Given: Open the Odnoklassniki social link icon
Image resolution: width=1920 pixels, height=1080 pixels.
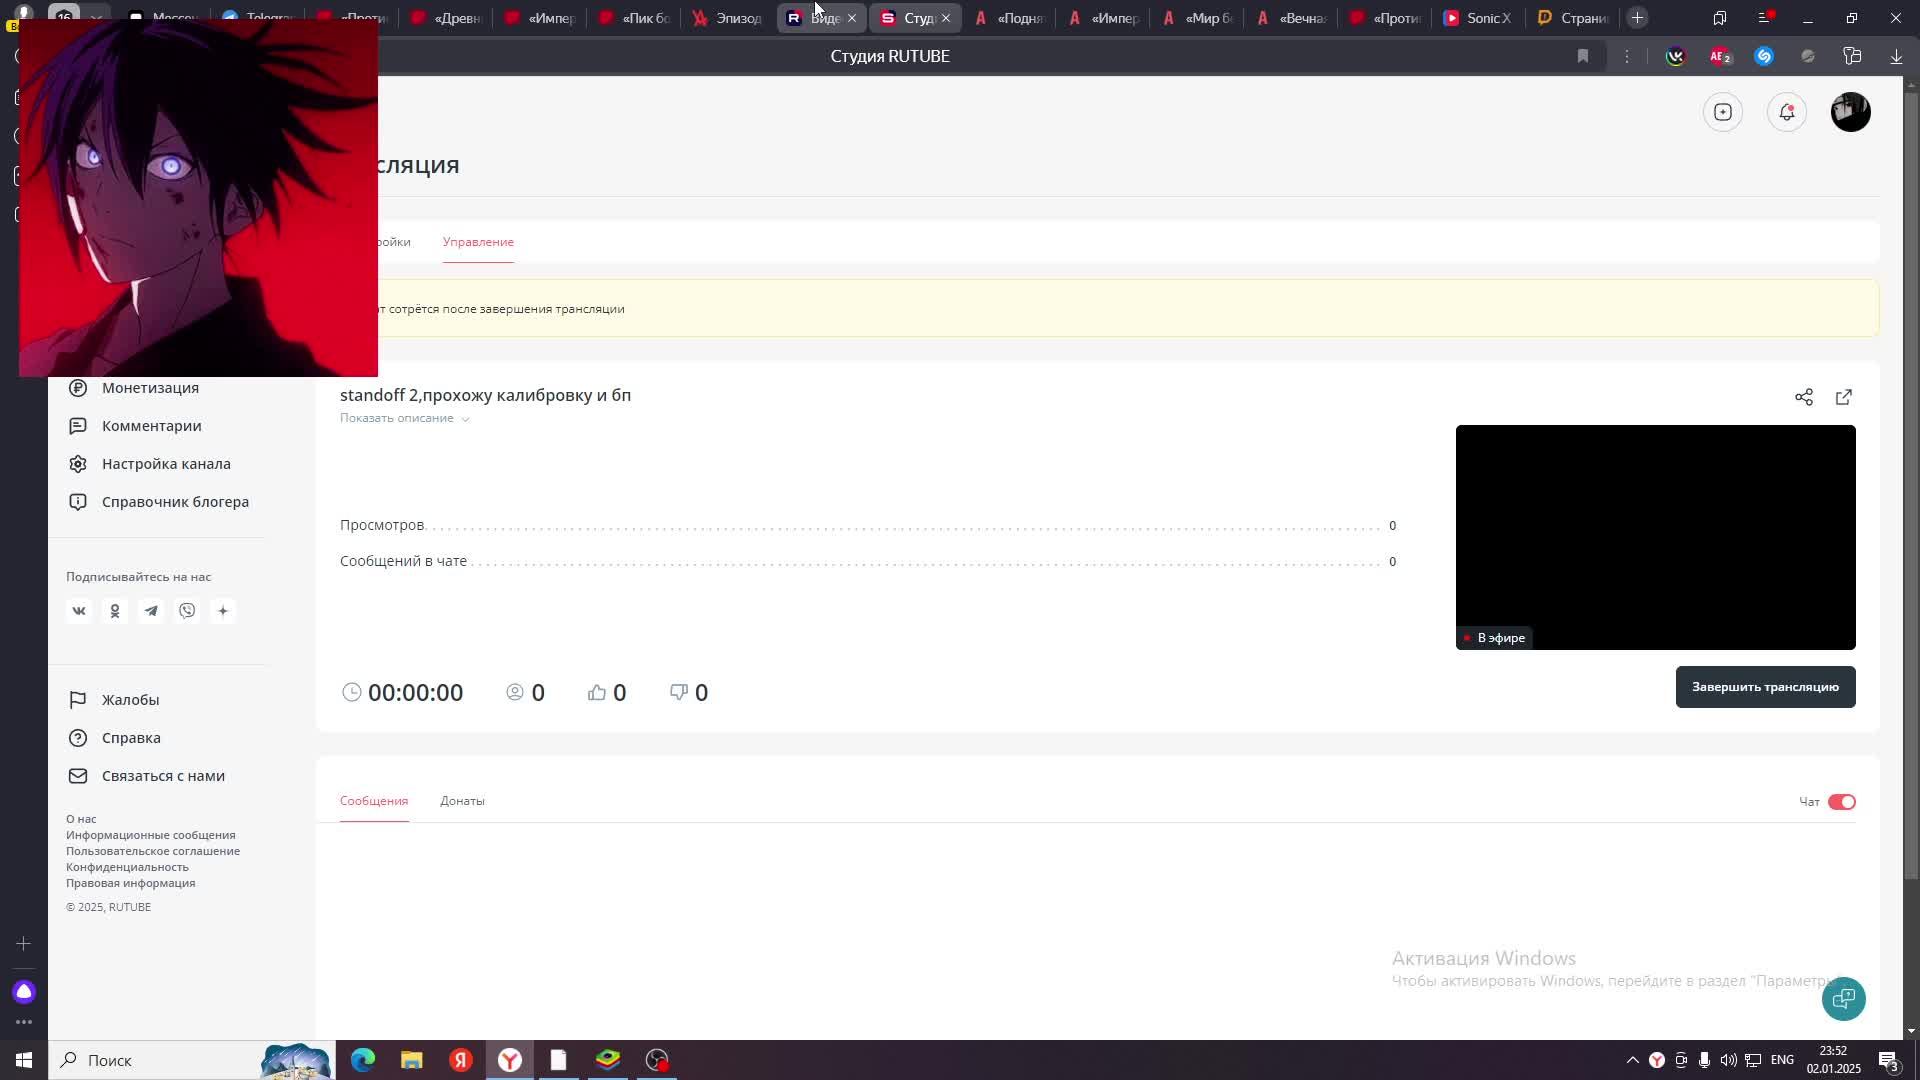Looking at the screenshot, I should pyautogui.click(x=115, y=611).
